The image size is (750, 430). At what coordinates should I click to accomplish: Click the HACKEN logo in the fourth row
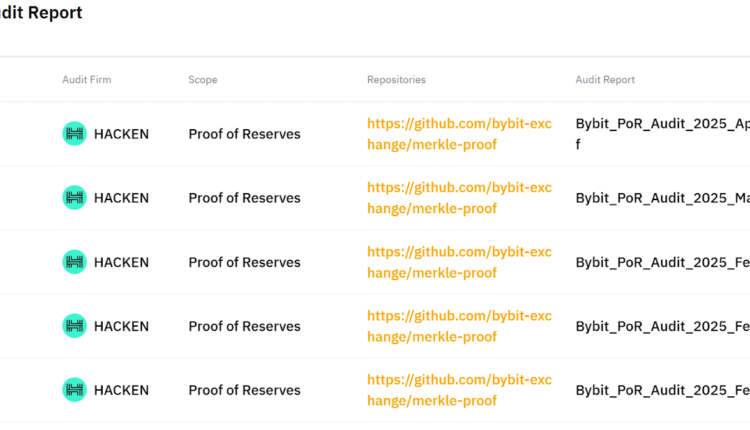75,326
